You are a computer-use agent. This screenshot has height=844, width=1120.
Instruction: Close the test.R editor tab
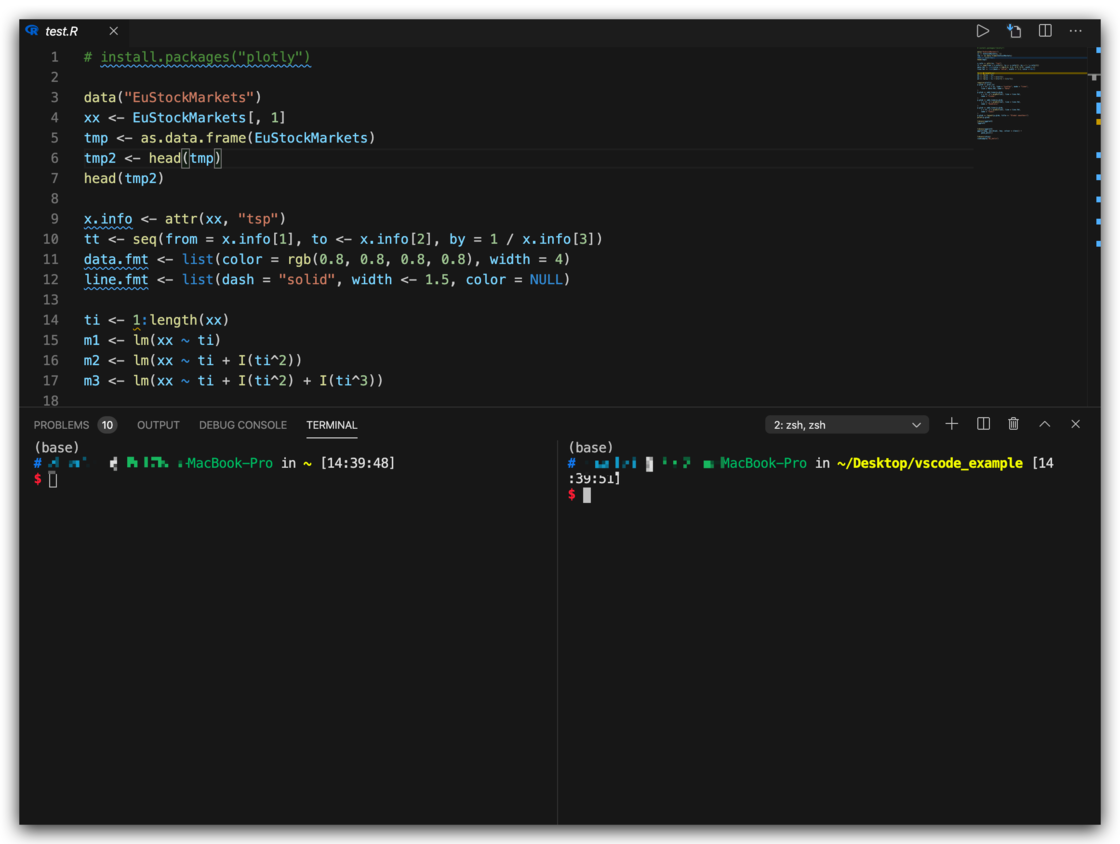(113, 31)
